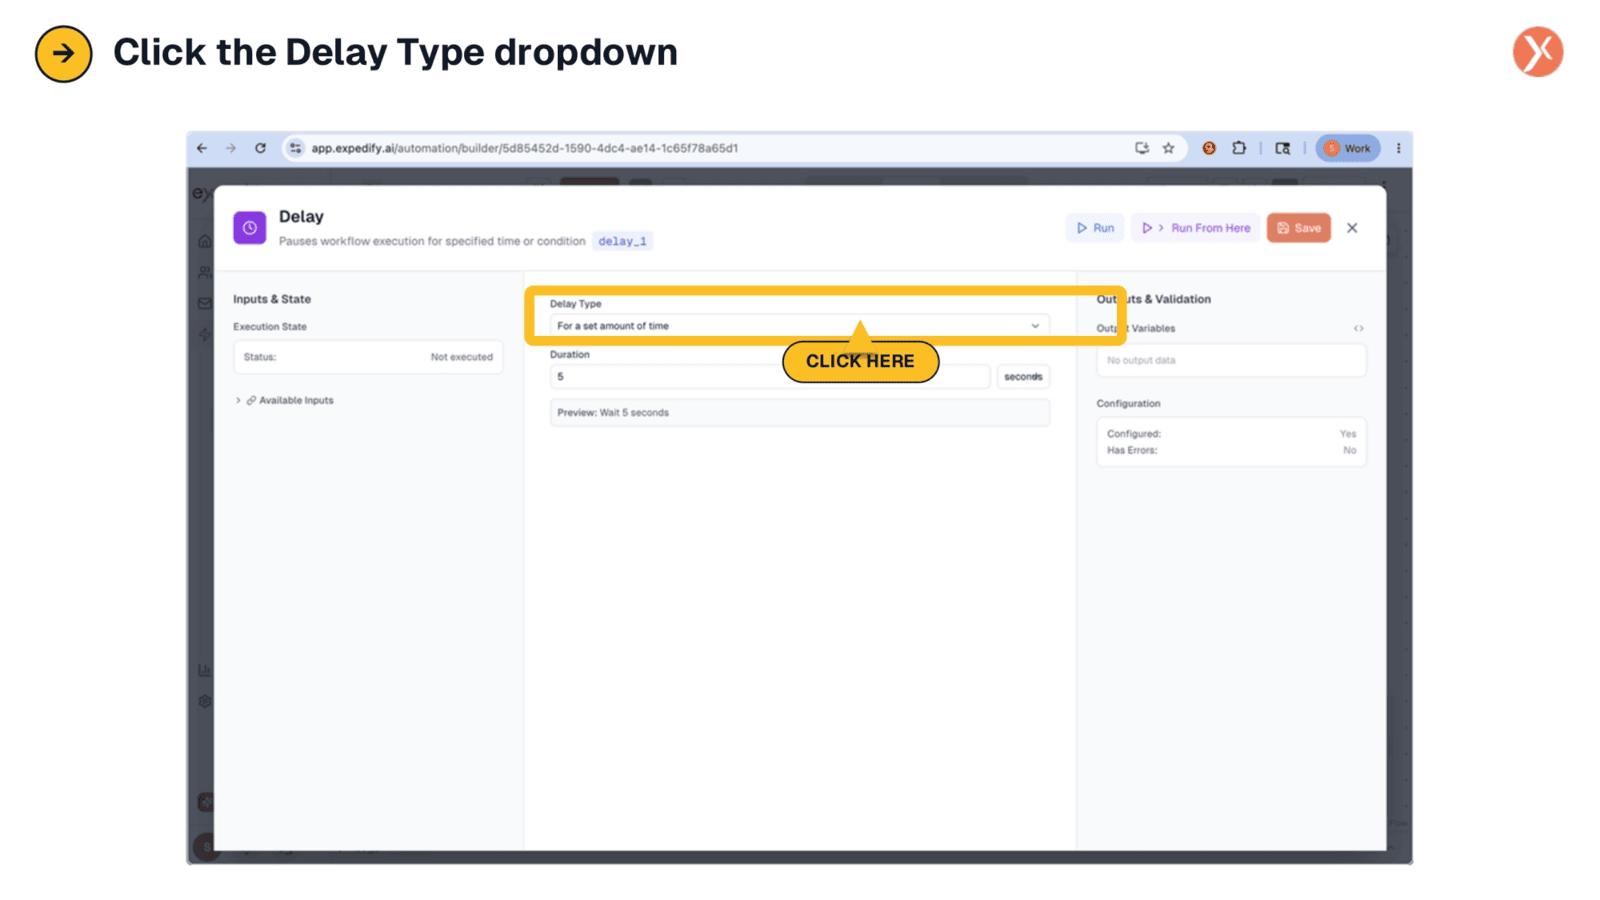Click the Run button

(1095, 228)
